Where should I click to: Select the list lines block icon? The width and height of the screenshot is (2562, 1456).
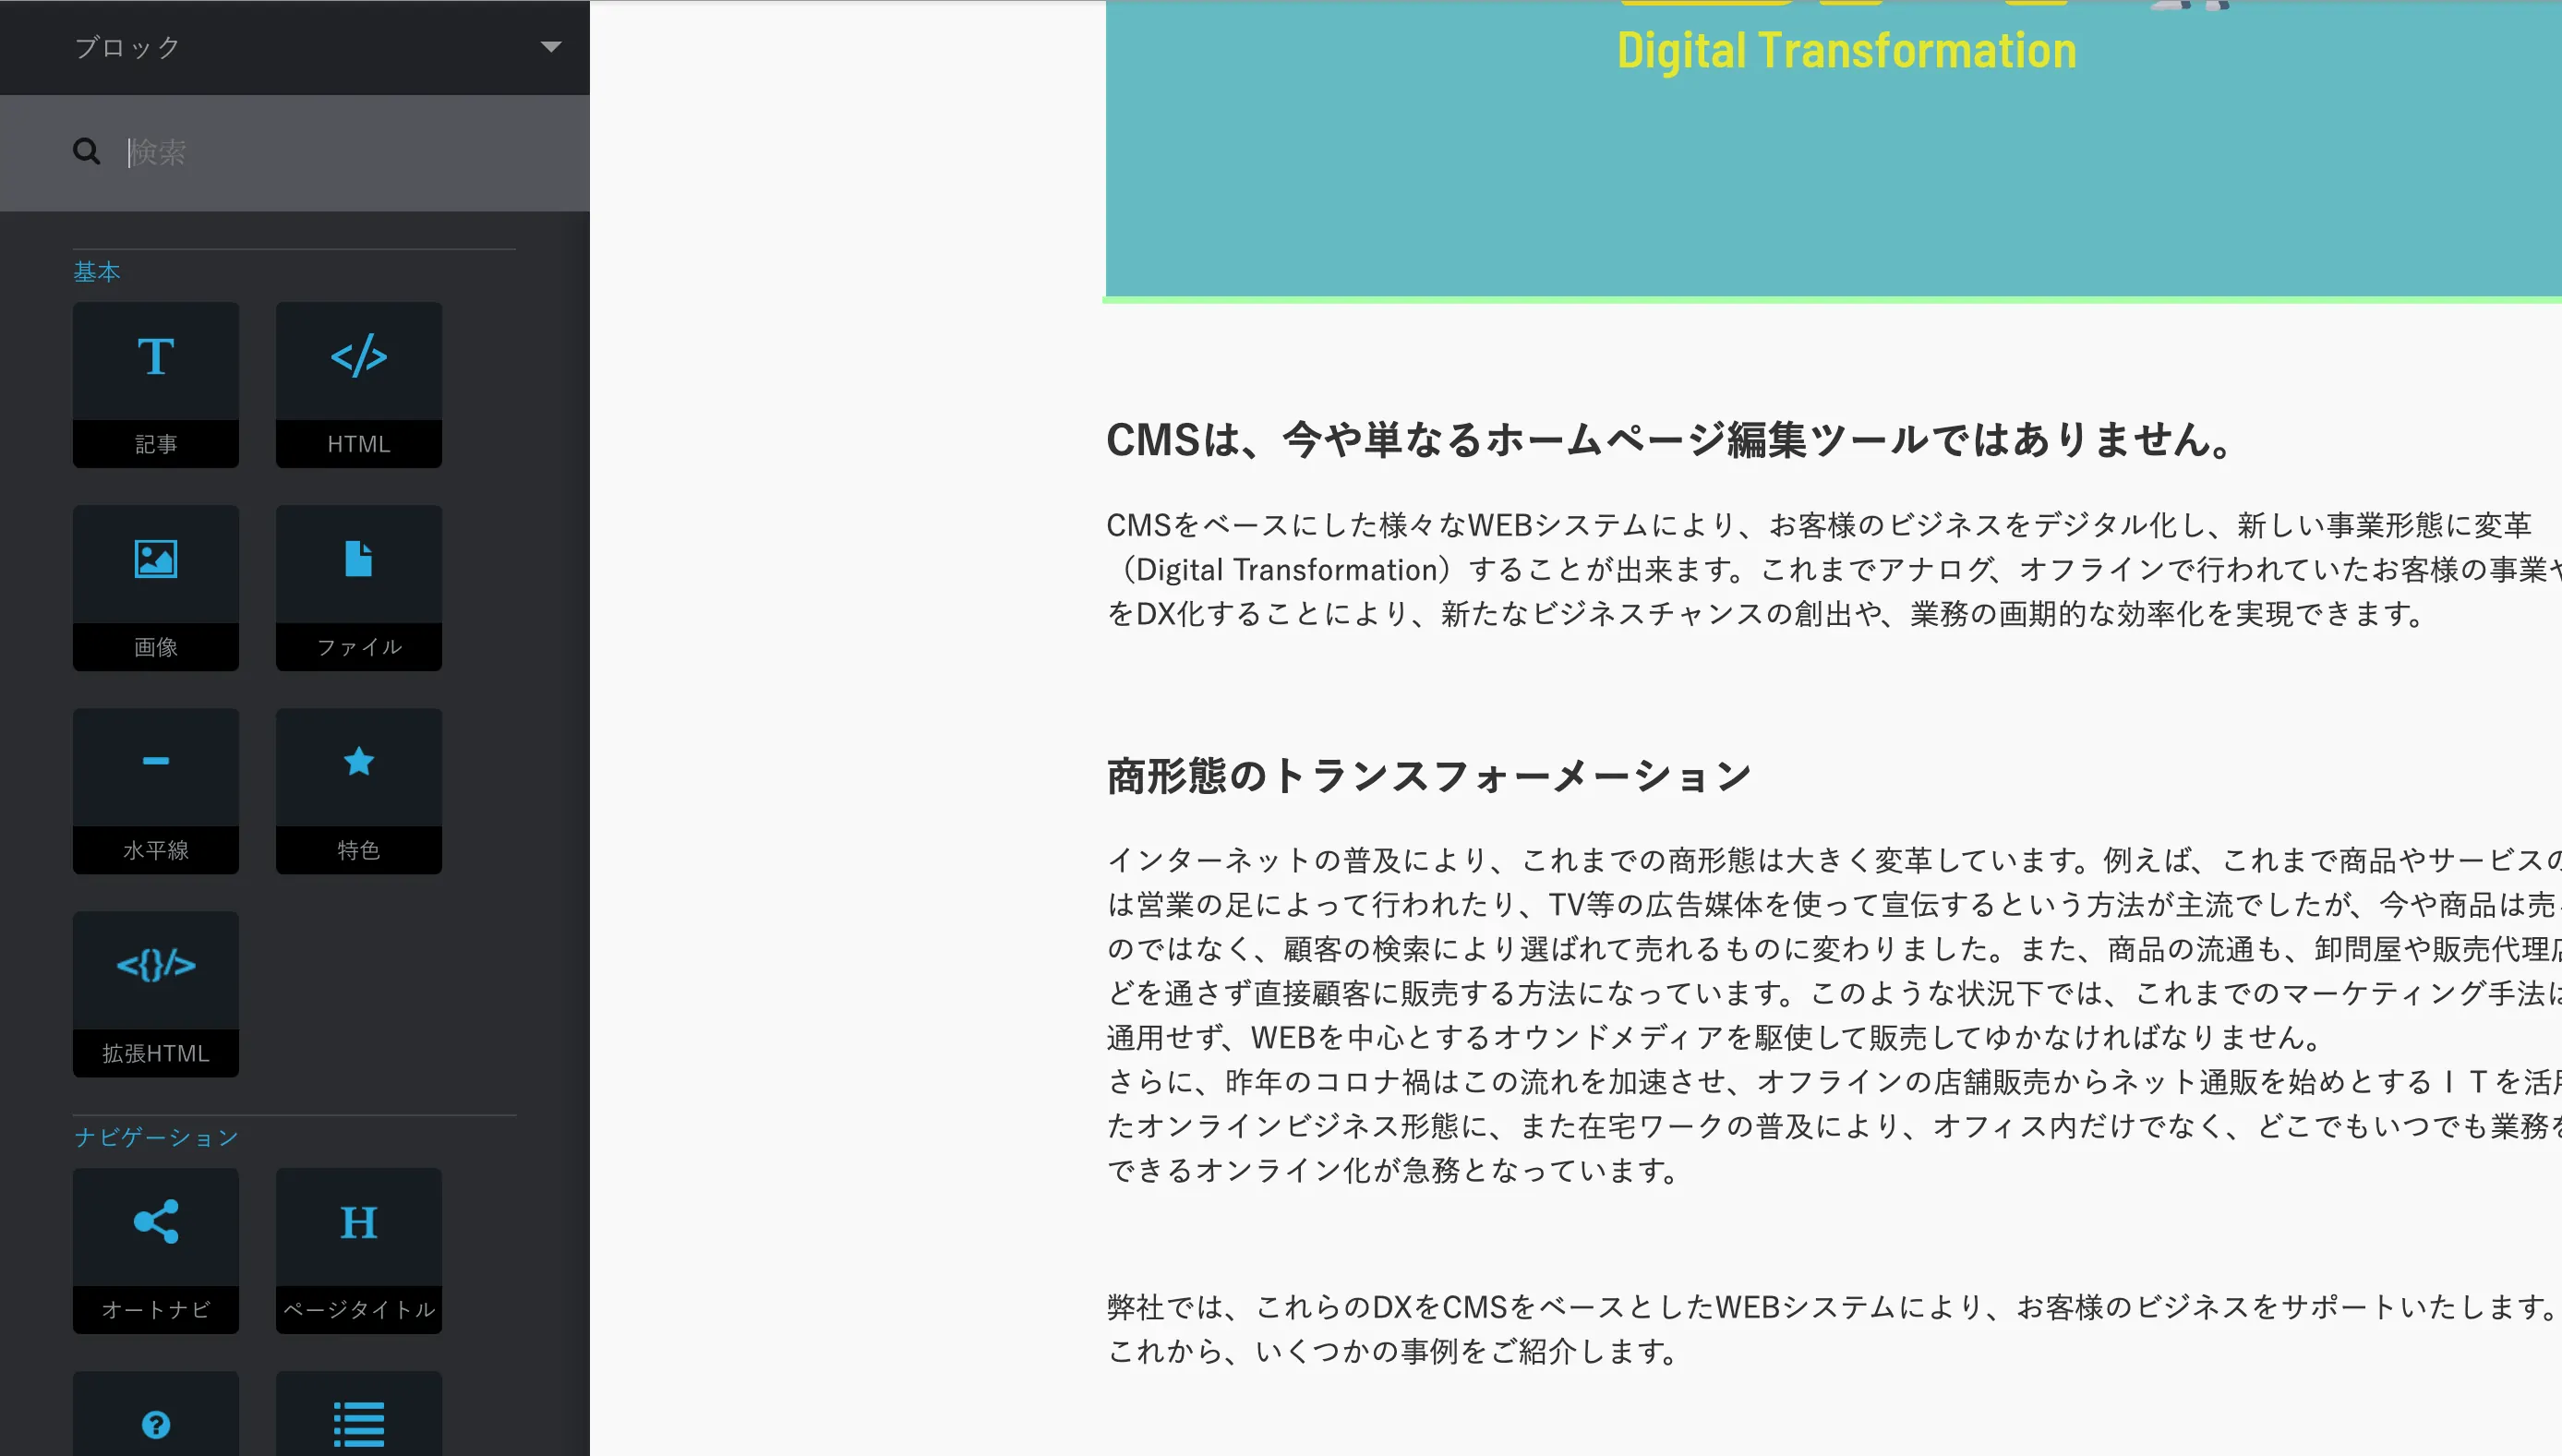(x=358, y=1424)
